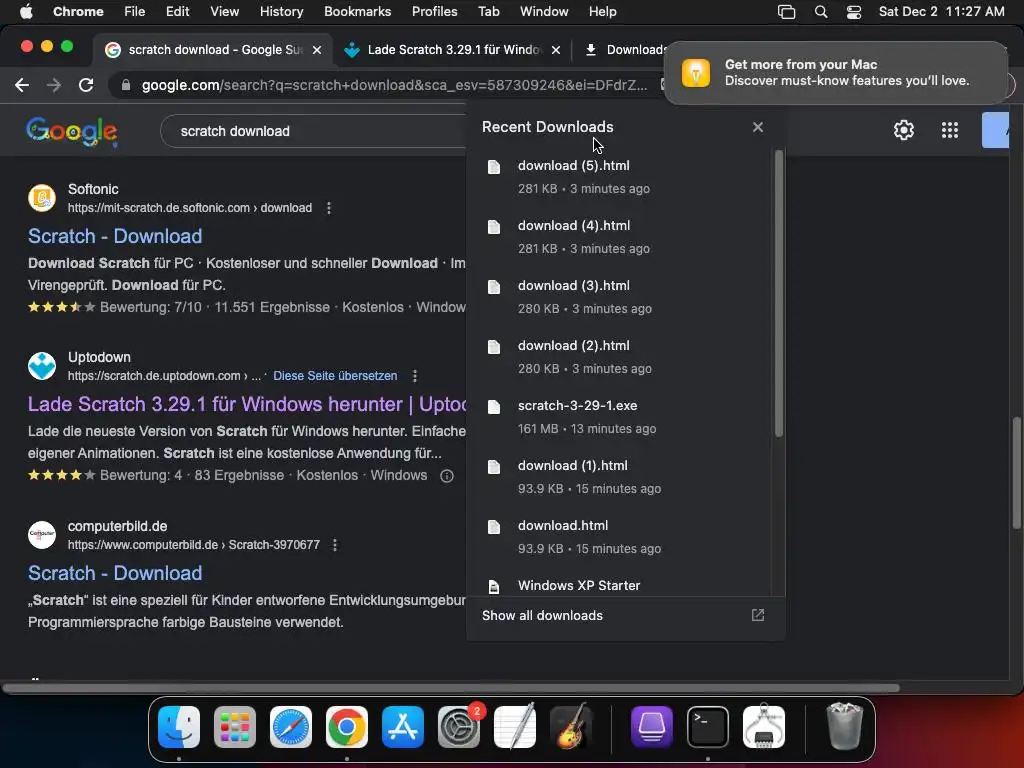Open the History menu
The image size is (1024, 768).
coord(281,12)
